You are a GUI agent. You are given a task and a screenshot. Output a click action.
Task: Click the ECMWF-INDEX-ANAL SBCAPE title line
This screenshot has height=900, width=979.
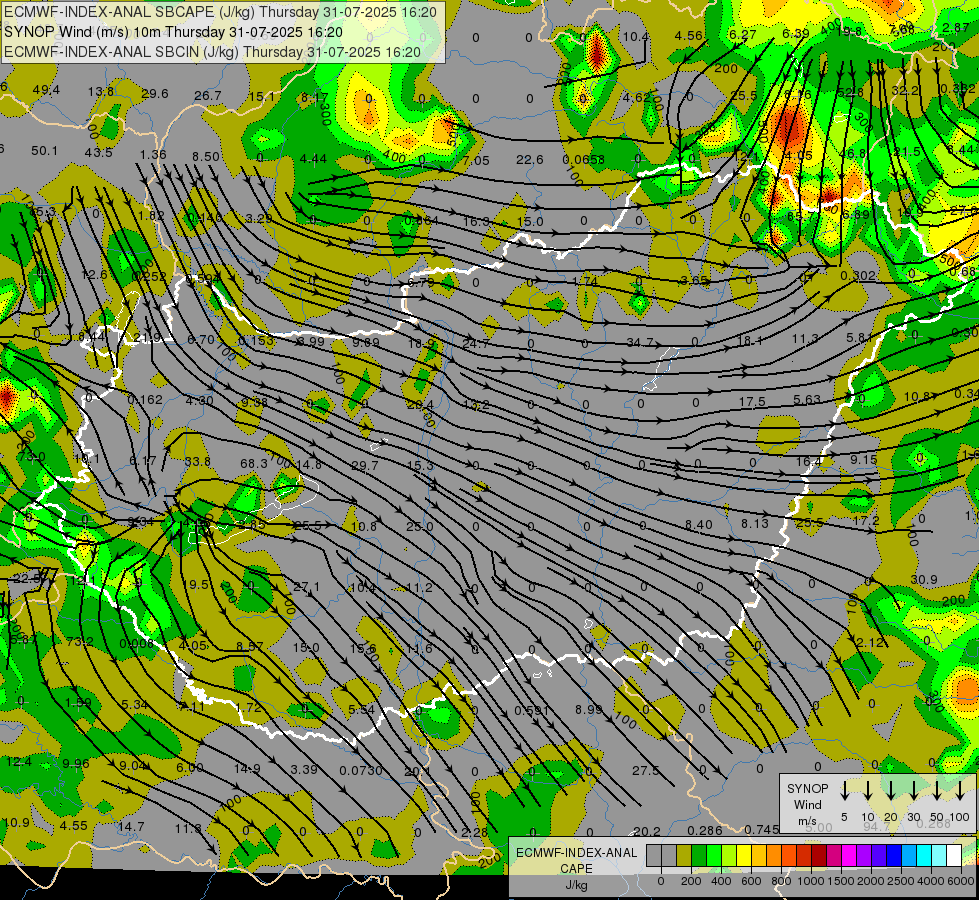(x=220, y=12)
